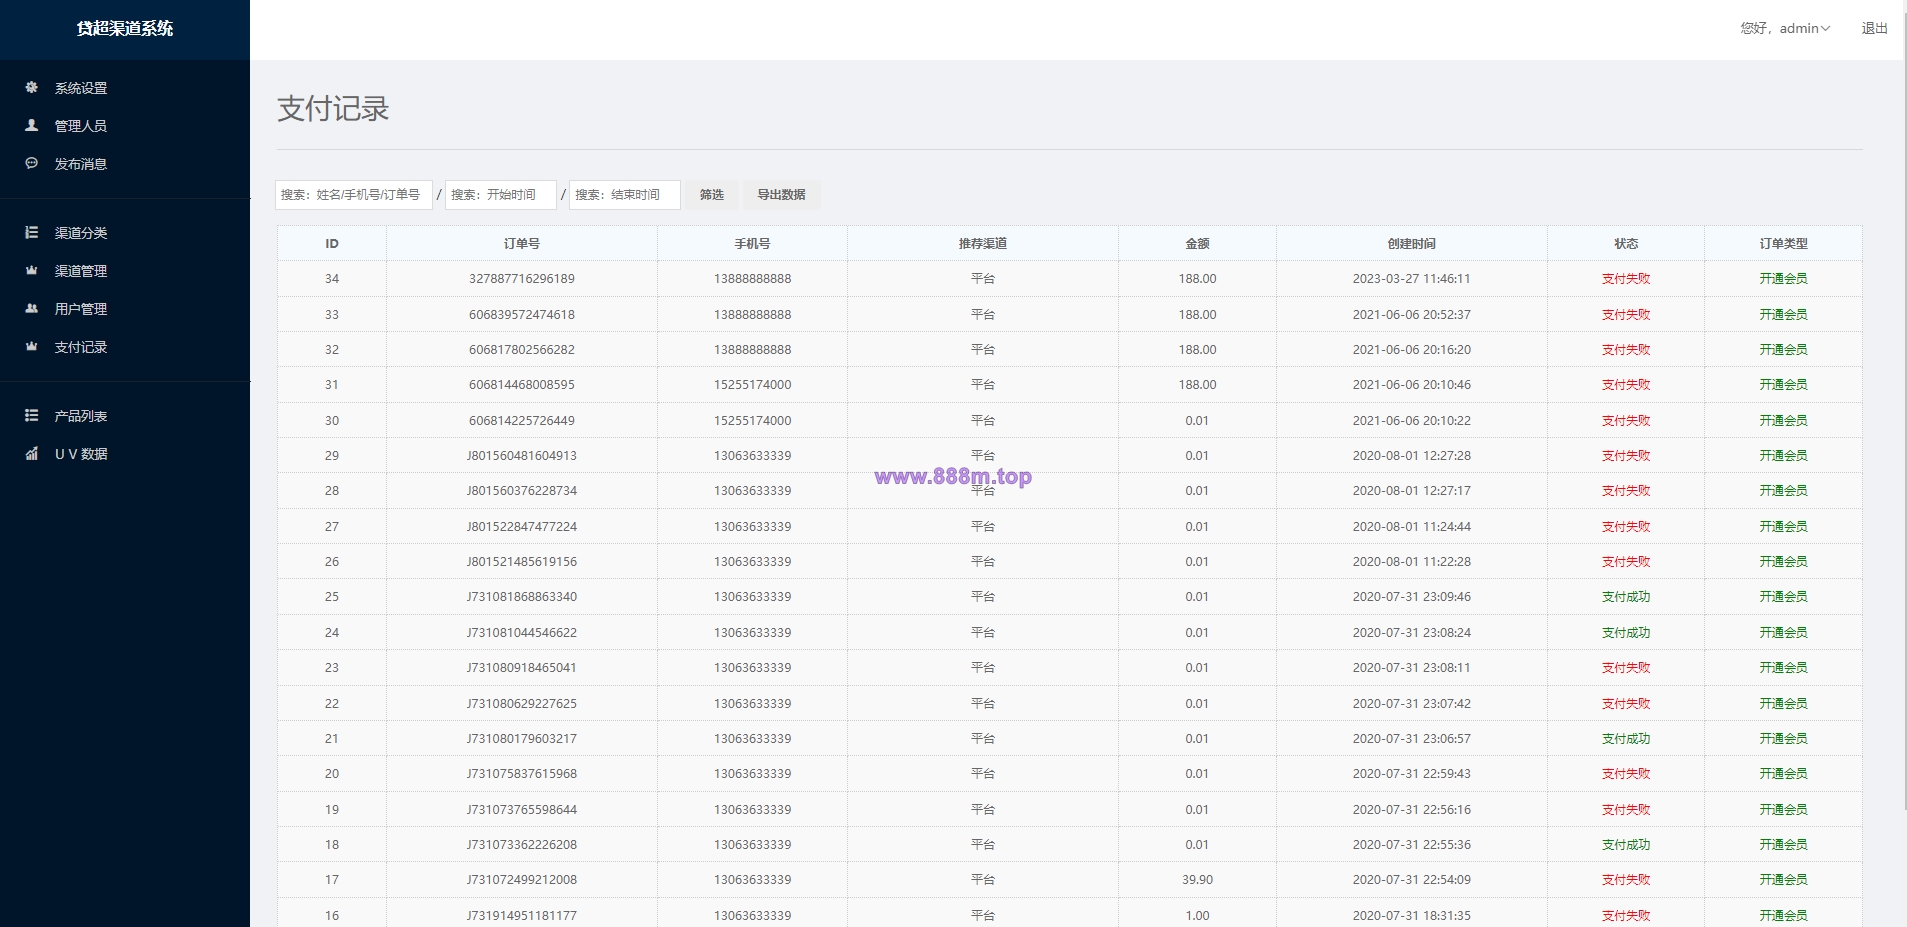Screen dimensions: 1907x927
Task: Click the 推荐渠道 column header
Action: point(983,244)
